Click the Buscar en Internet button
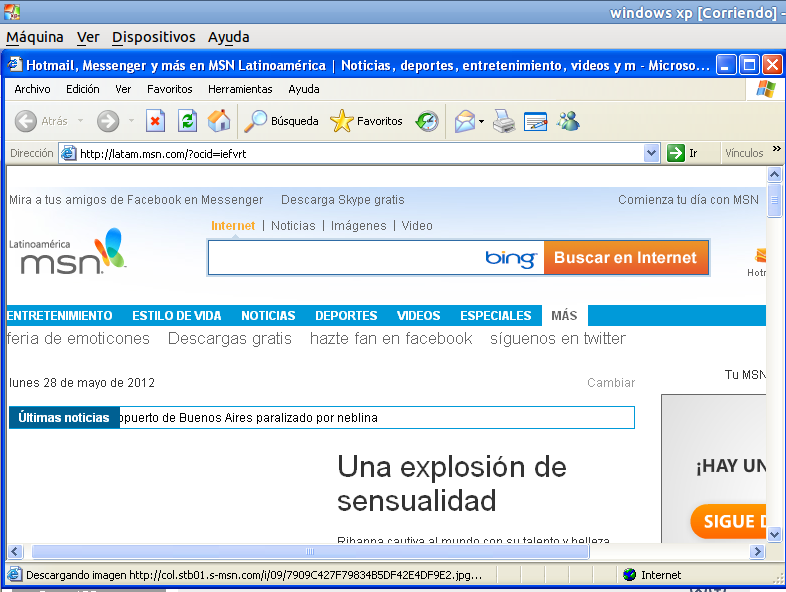Image resolution: width=786 pixels, height=592 pixels. [626, 257]
